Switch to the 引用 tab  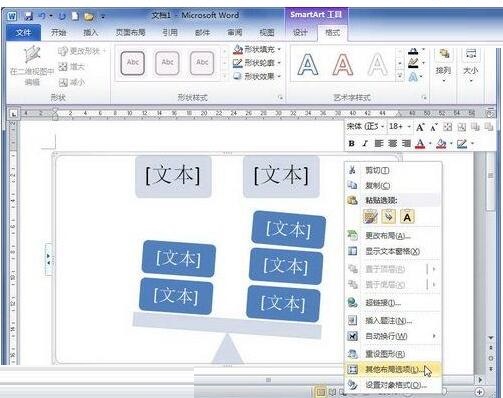point(170,33)
